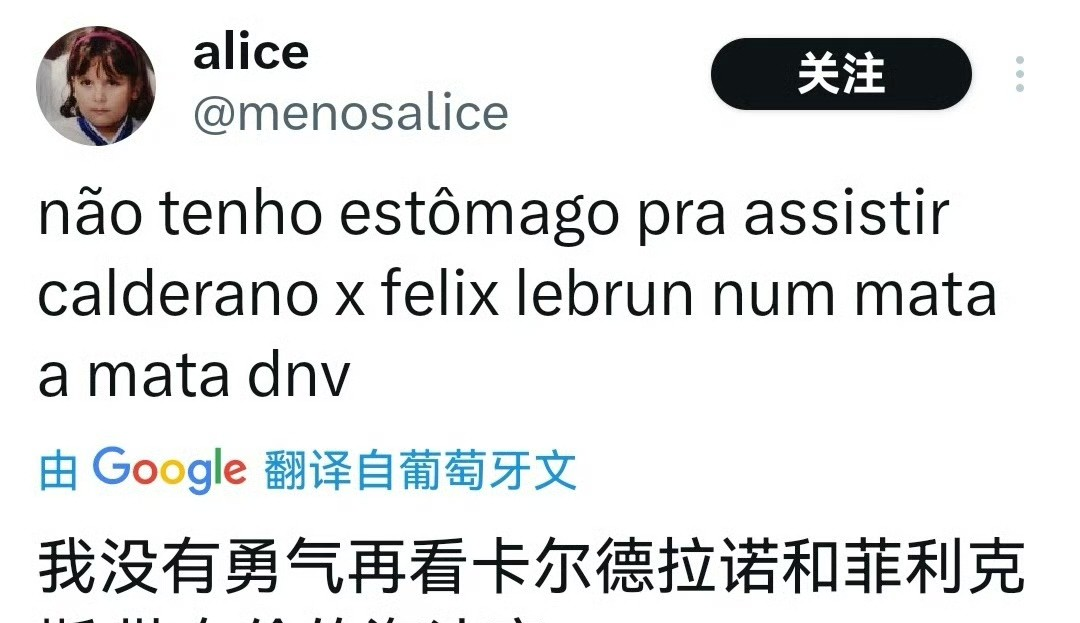Tap the black 关注 follow button
The height and width of the screenshot is (623, 1080).
click(841, 74)
